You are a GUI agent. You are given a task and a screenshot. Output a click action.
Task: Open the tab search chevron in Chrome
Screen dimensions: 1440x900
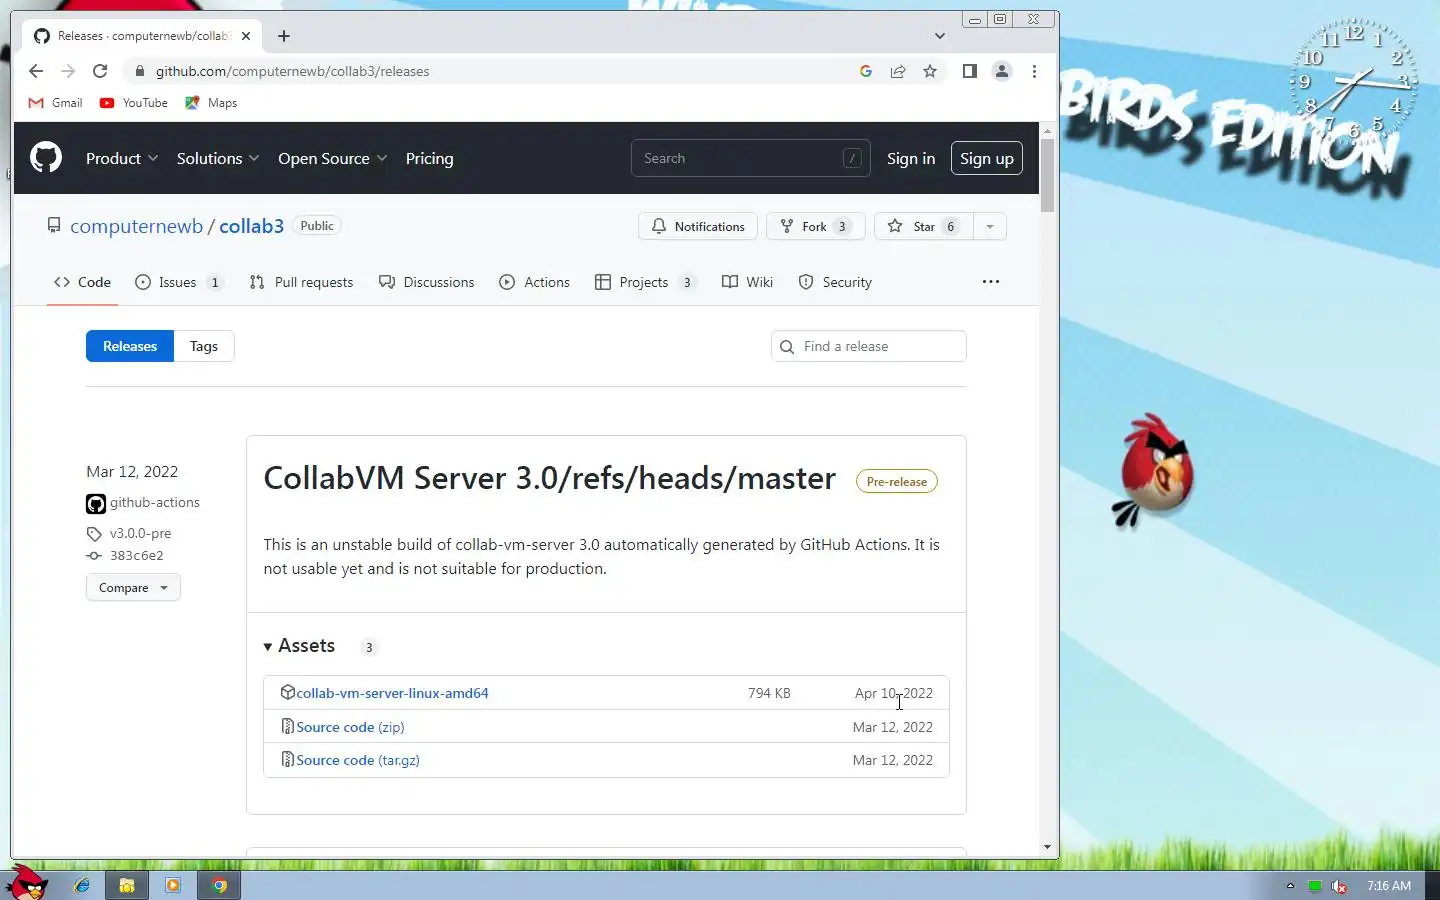(940, 36)
